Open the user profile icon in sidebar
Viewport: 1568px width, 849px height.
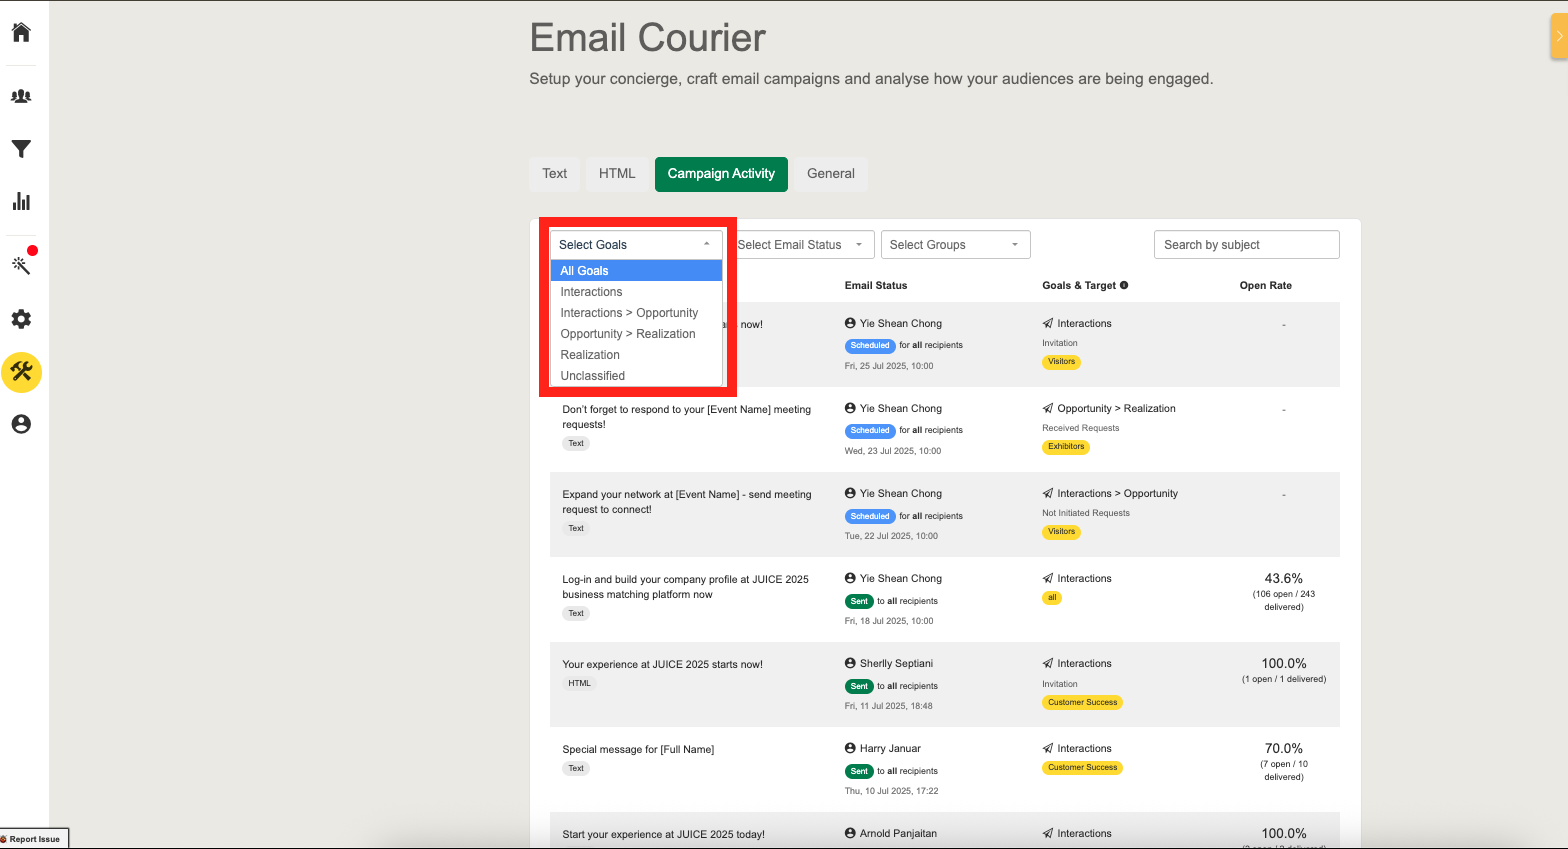[x=21, y=424]
